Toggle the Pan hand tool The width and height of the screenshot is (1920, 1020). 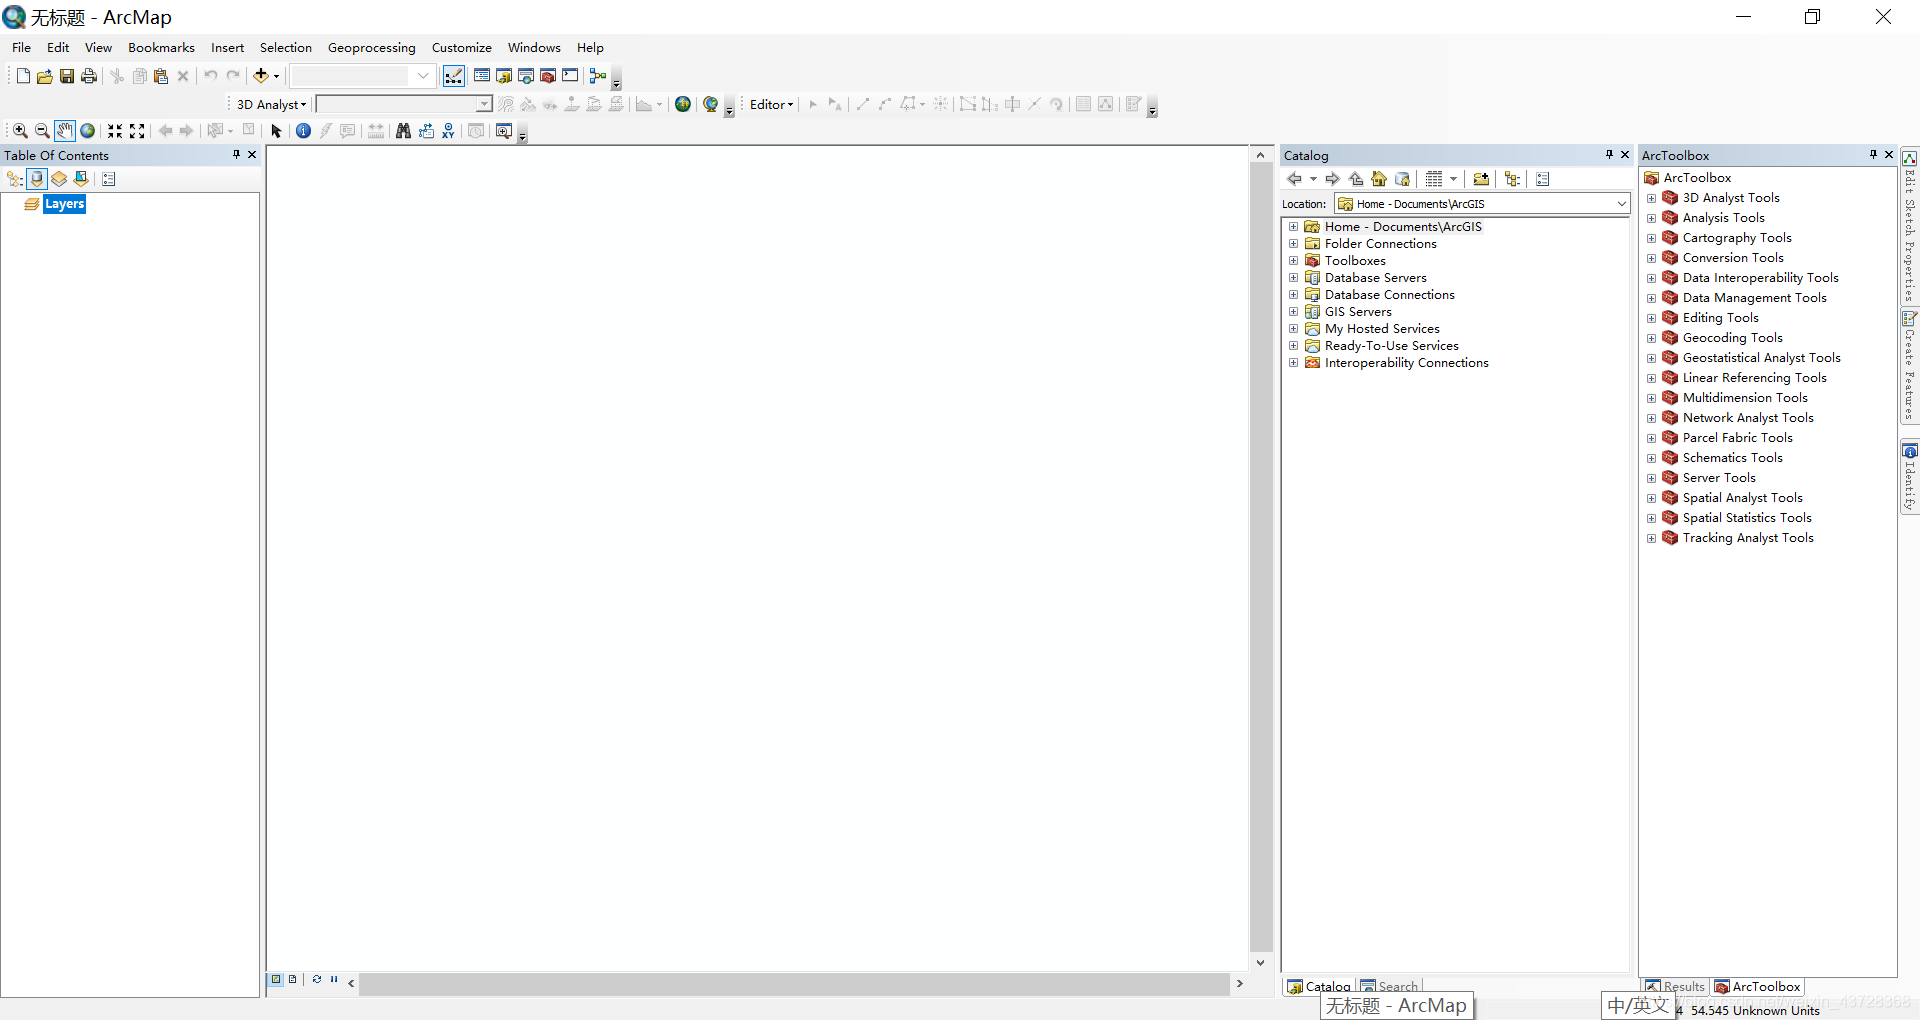pos(65,131)
